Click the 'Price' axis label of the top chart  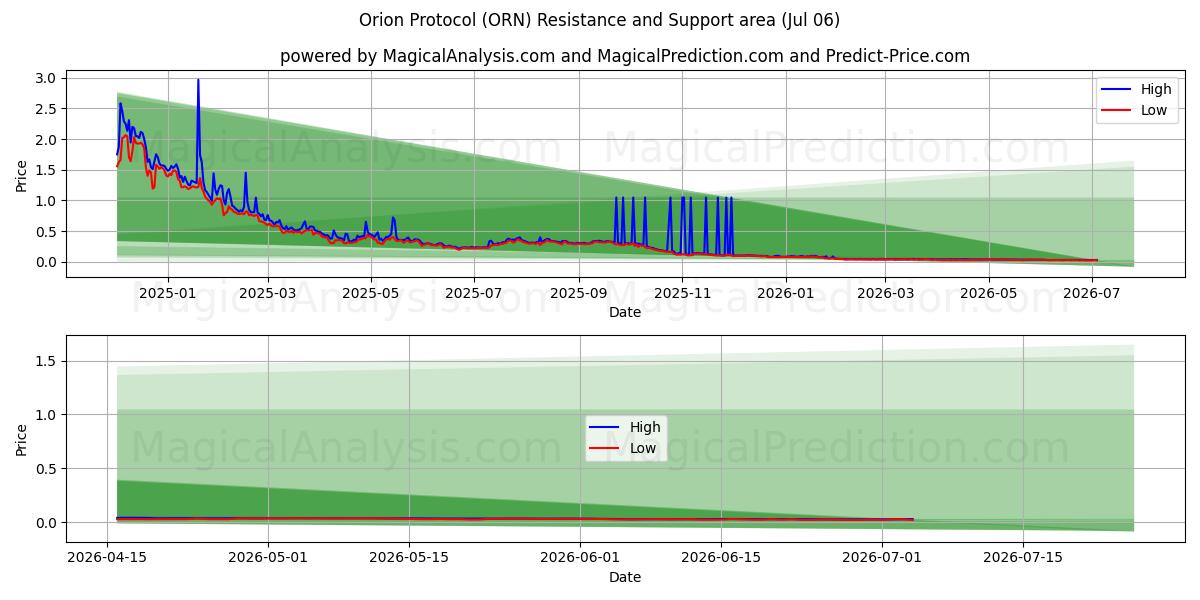tap(21, 176)
